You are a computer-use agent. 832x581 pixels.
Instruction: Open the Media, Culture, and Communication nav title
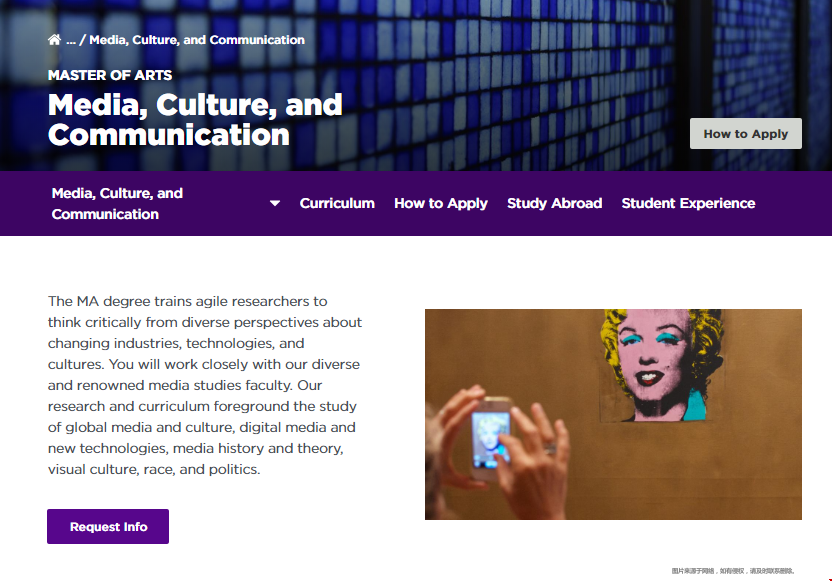tap(117, 203)
